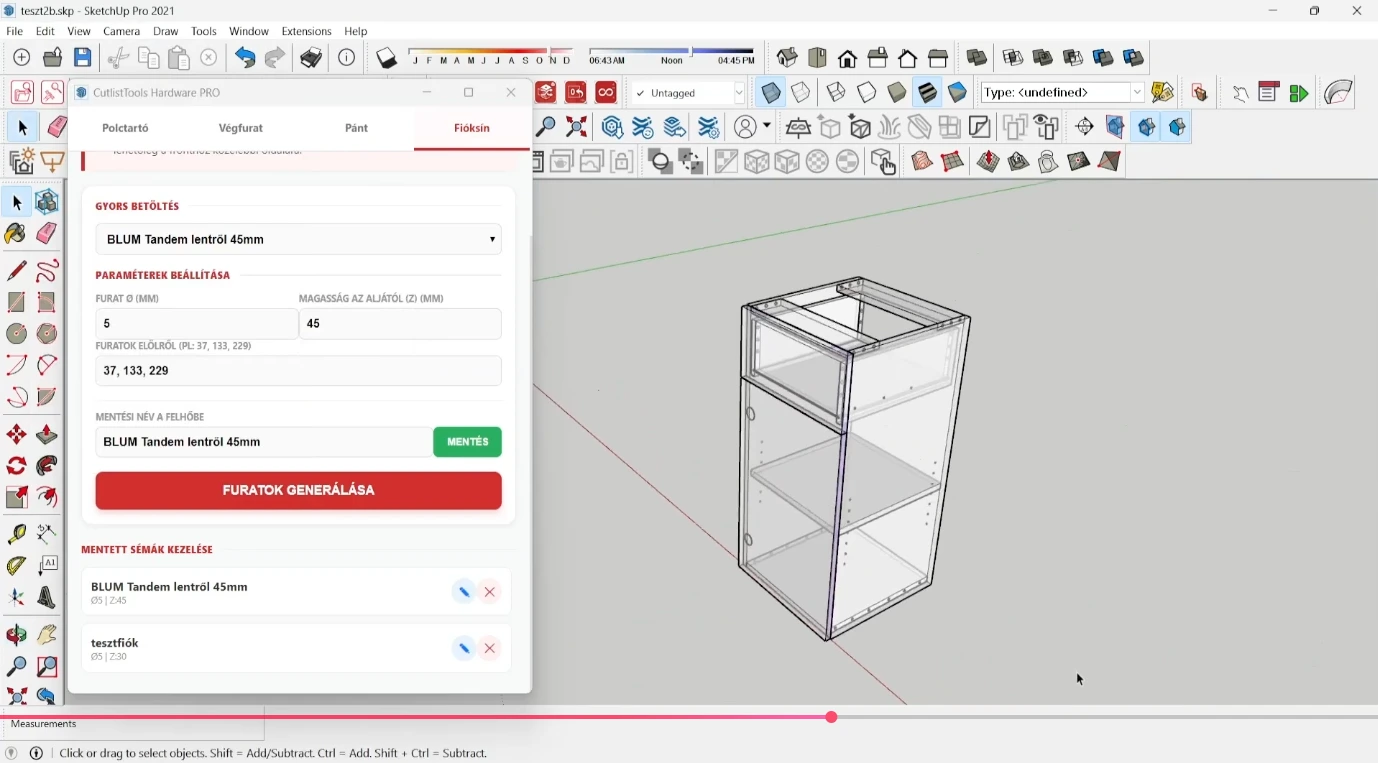Select the Tape Measure tool
The height and width of the screenshot is (763, 1378).
click(x=16, y=534)
